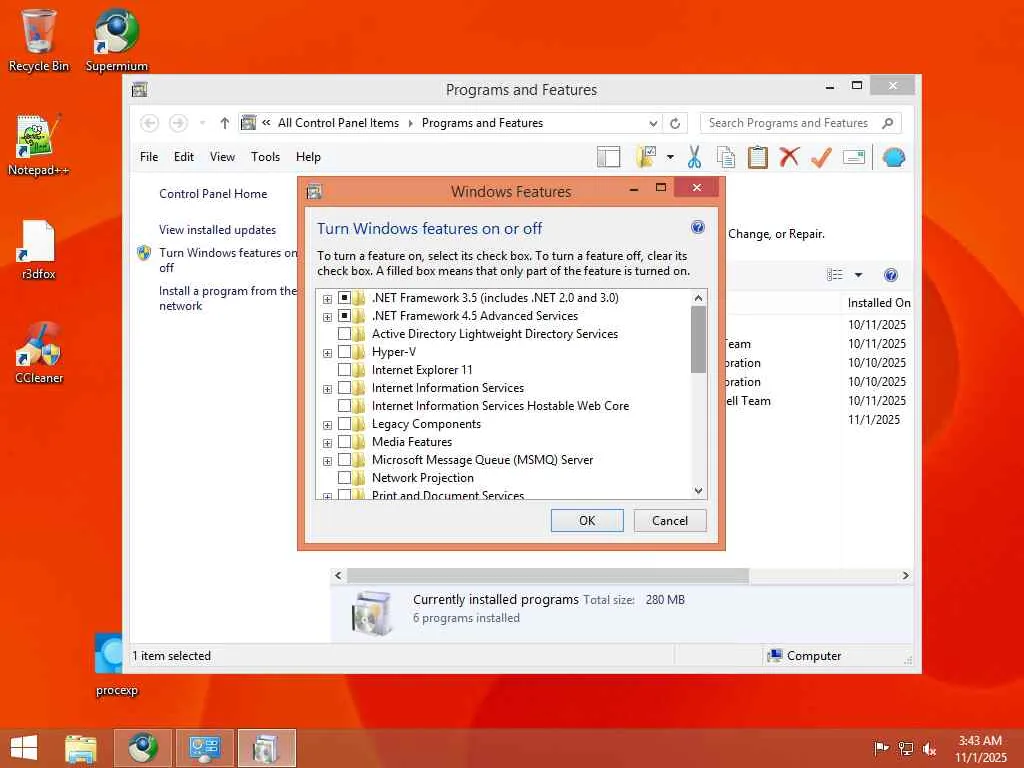Open the View installed updates link
Screen dimensions: 1024x768
tap(217, 230)
